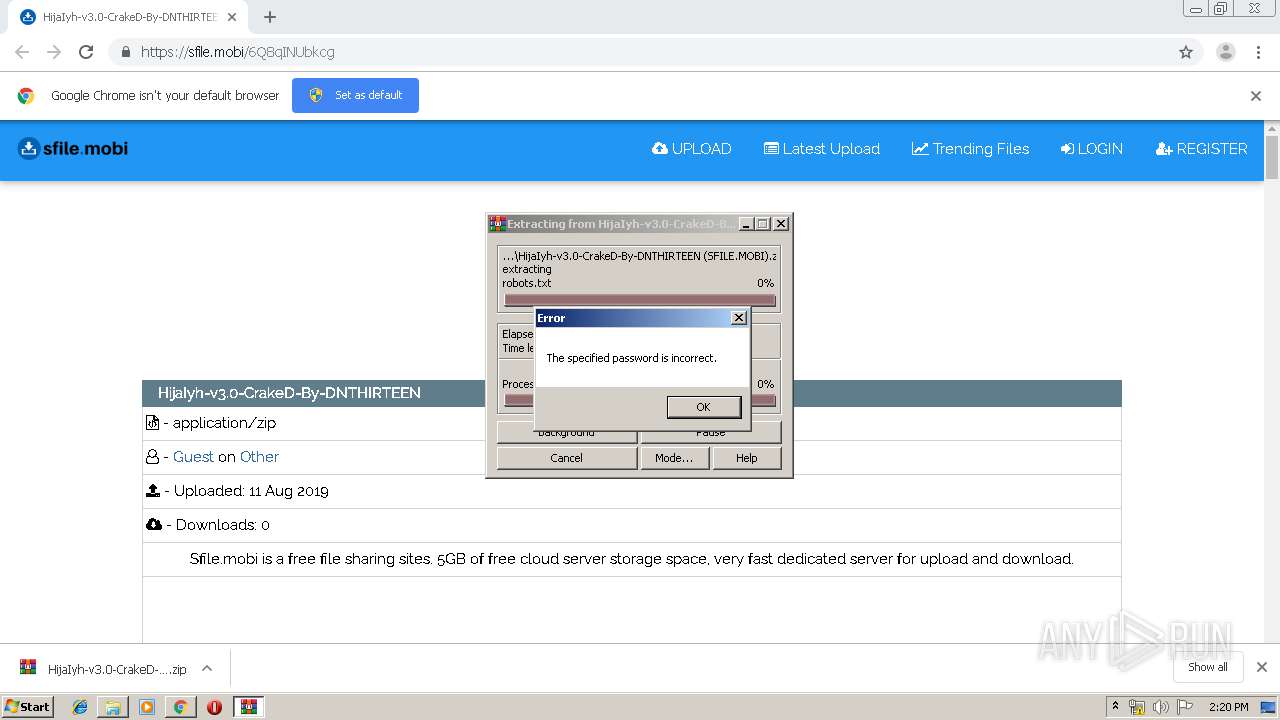Open the Mode... options in WinRAR
Viewport: 1280px width, 720px height.
pyautogui.click(x=674, y=458)
